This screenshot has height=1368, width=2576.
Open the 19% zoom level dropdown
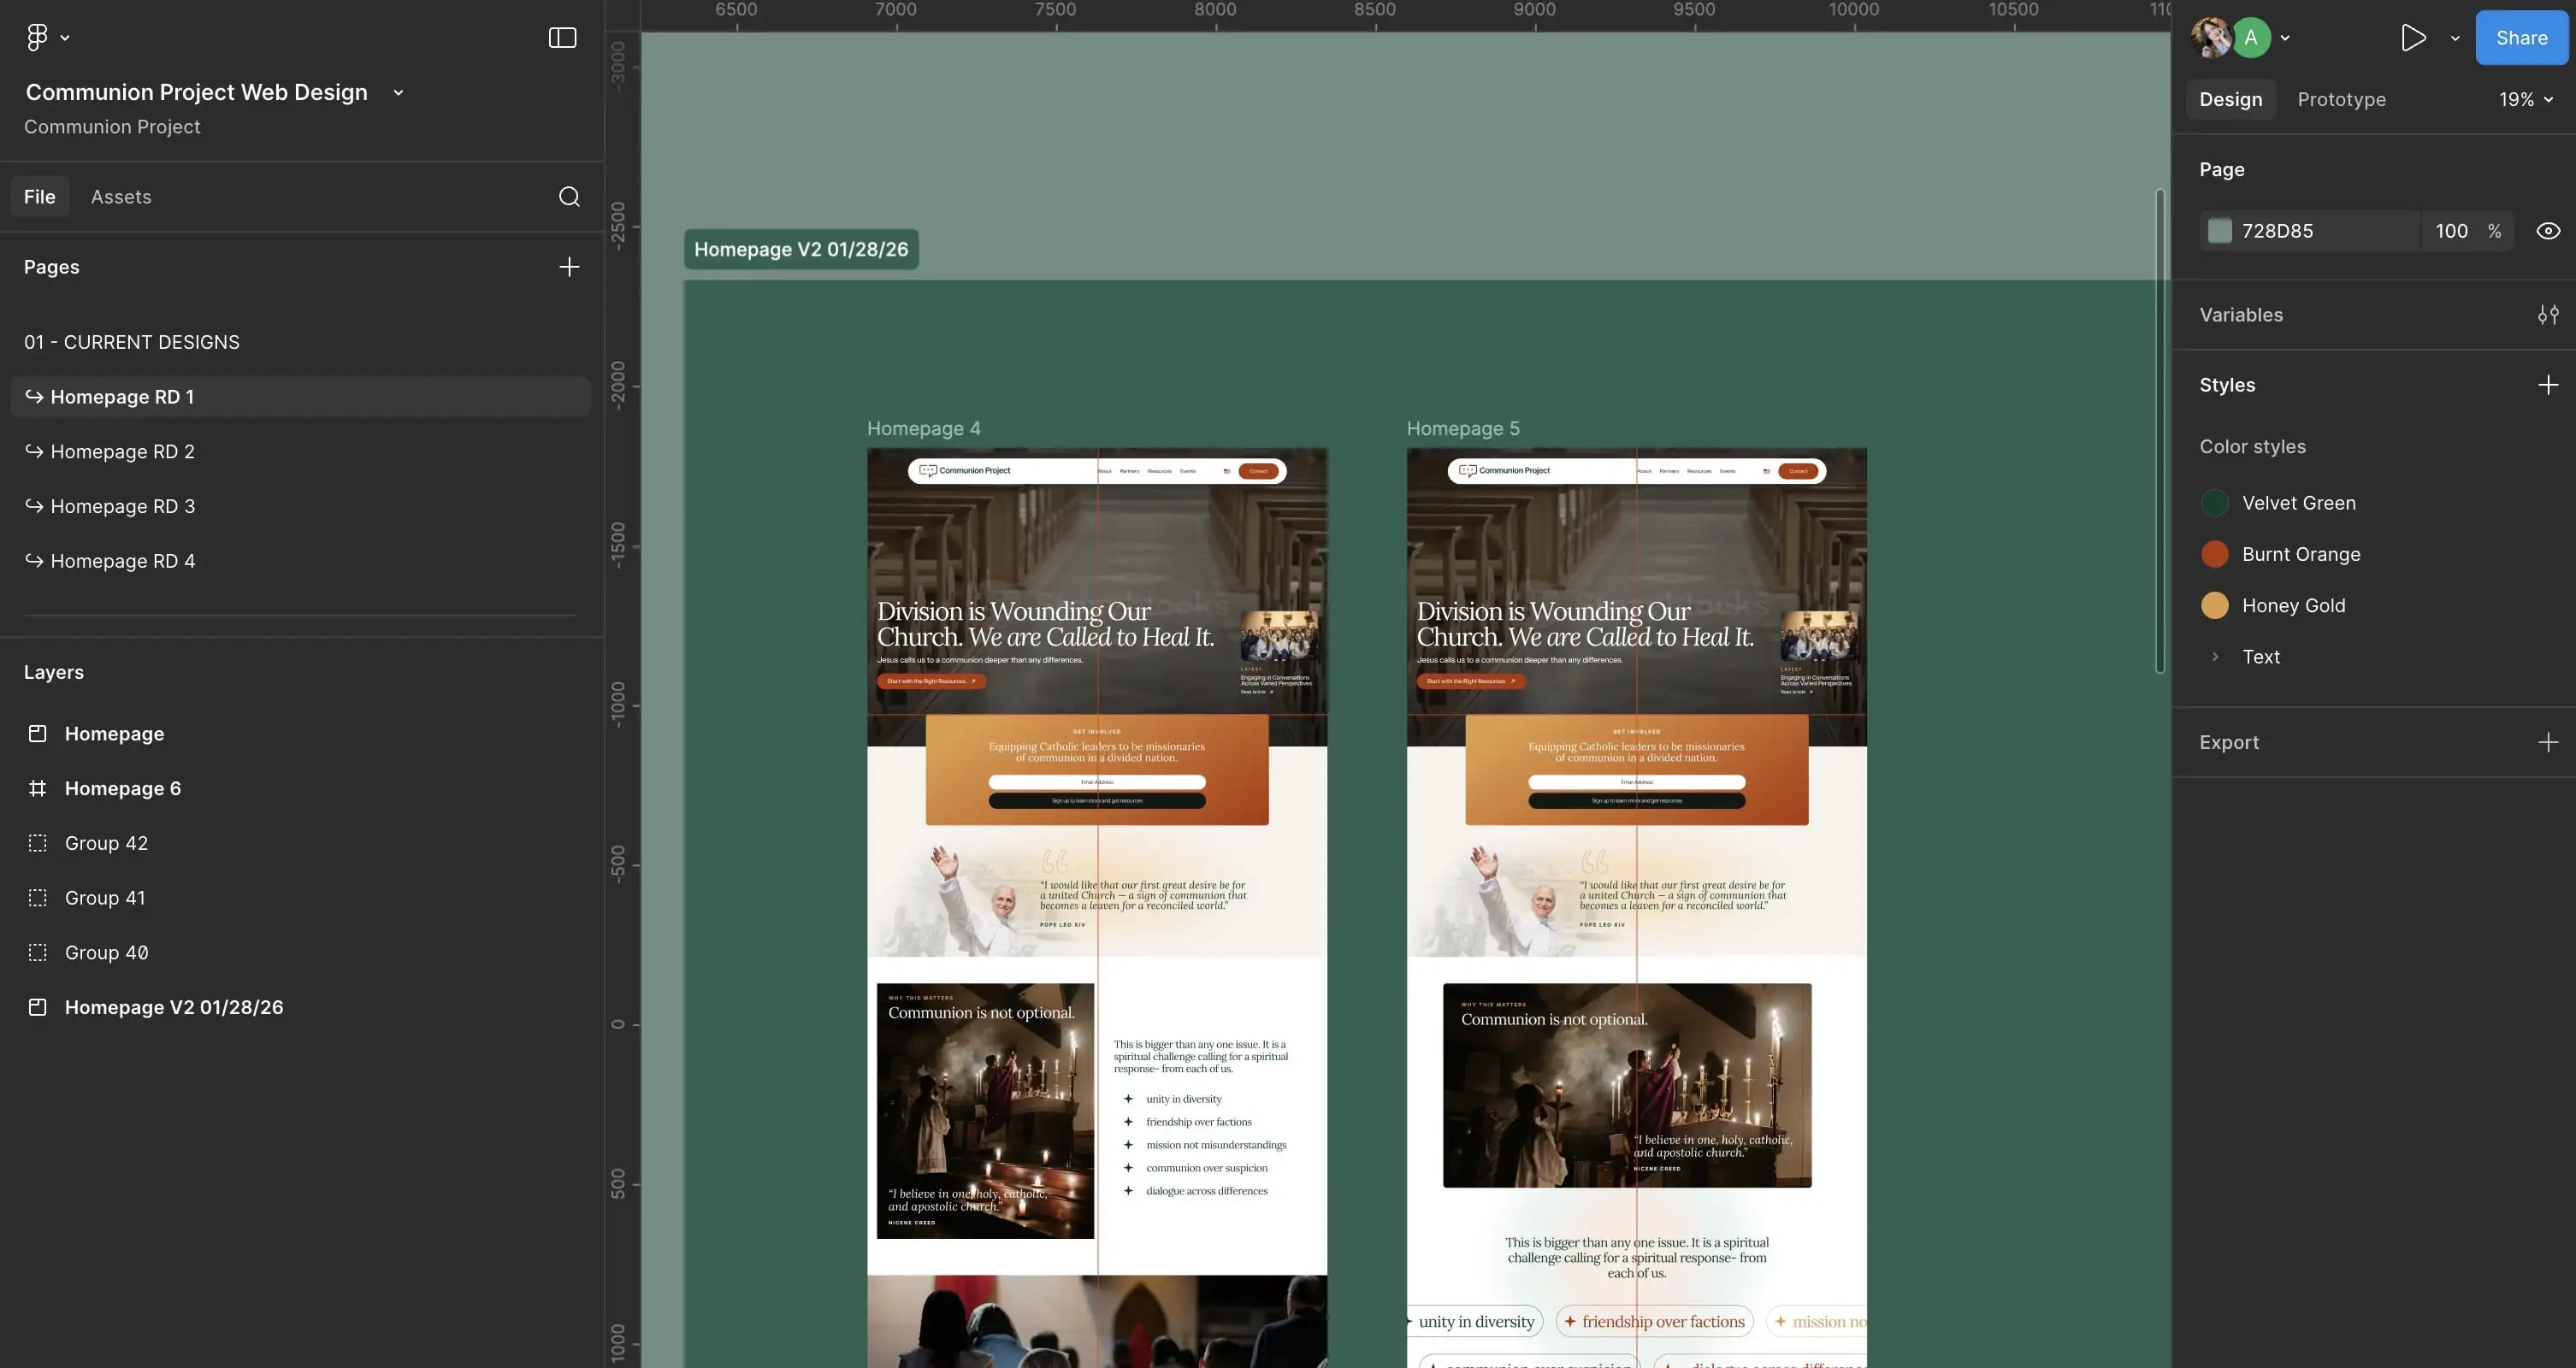(2526, 99)
